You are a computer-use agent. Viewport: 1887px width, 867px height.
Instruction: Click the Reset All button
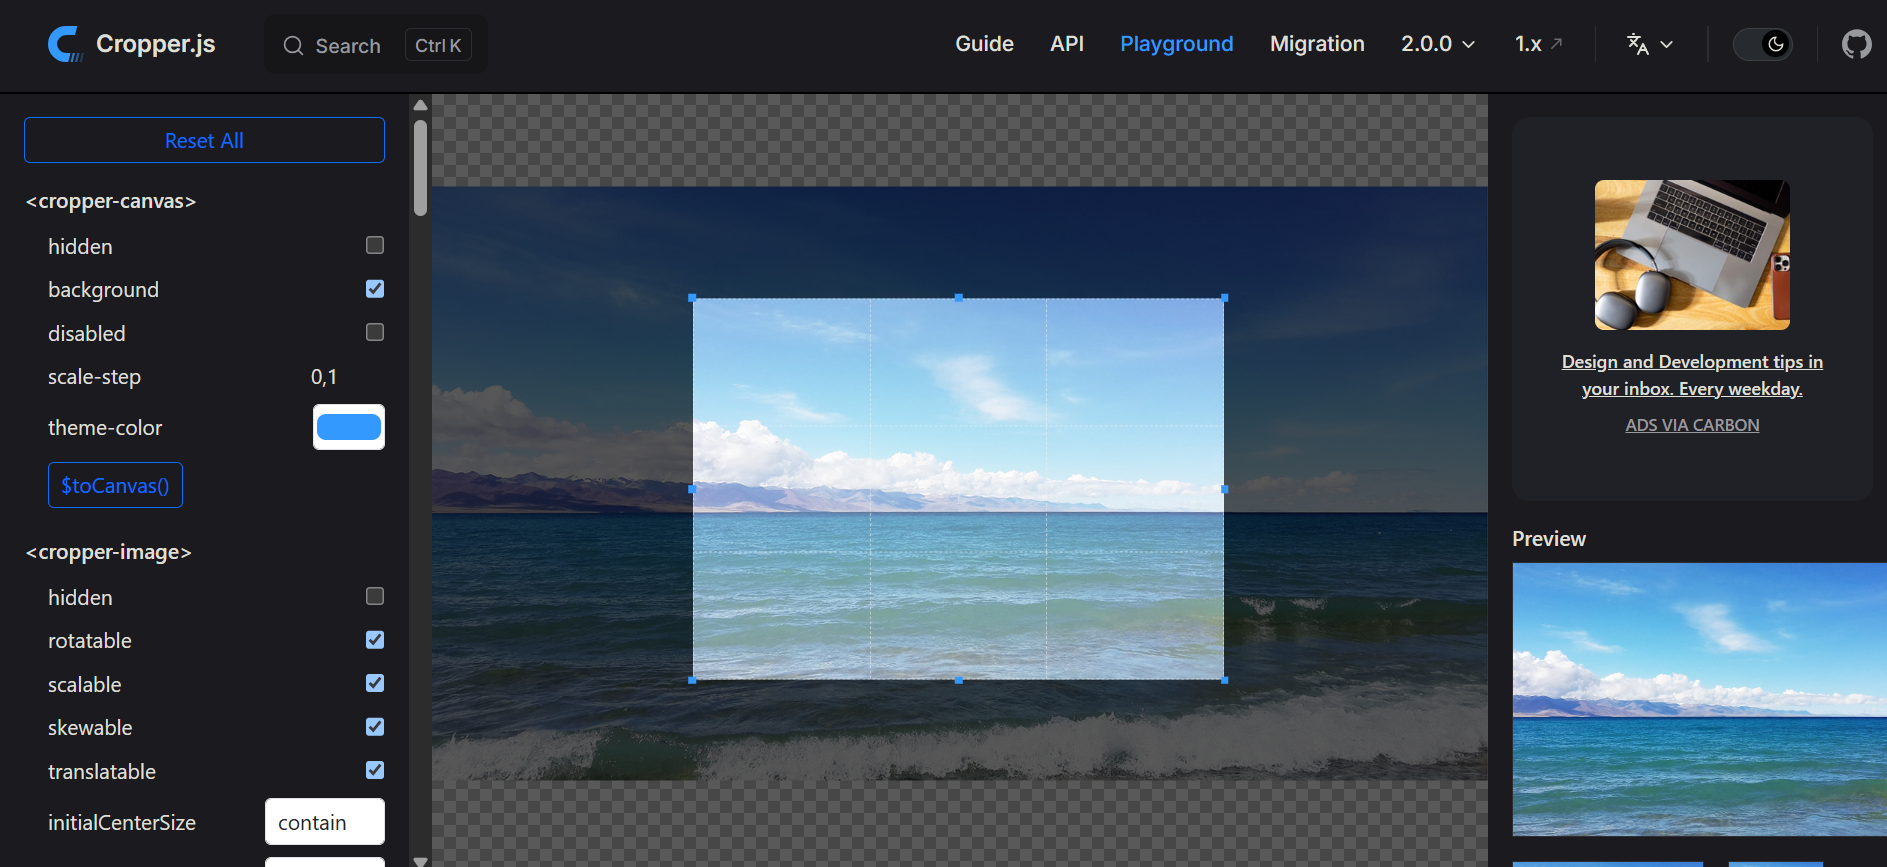[204, 140]
